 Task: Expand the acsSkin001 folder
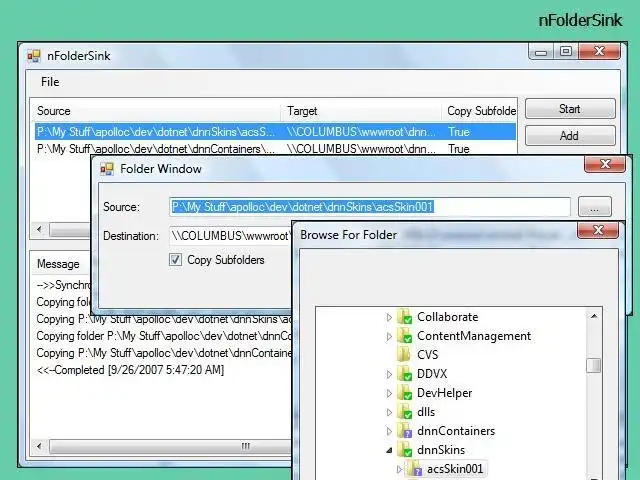click(400, 469)
